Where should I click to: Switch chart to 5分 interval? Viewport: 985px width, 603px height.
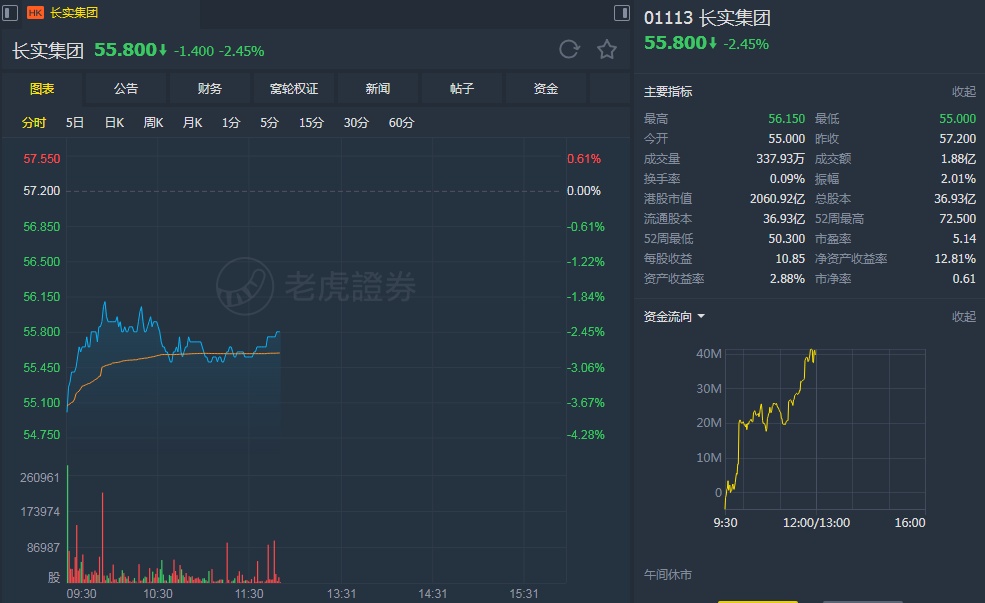269,122
